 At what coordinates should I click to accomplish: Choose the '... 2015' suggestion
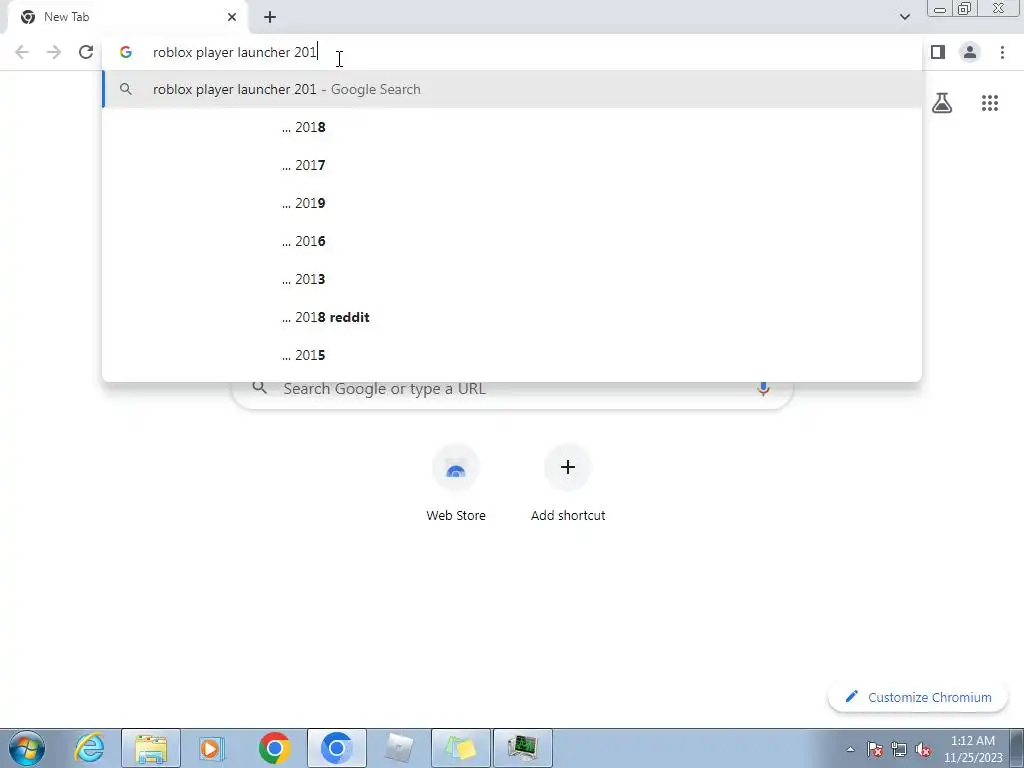coord(512,355)
